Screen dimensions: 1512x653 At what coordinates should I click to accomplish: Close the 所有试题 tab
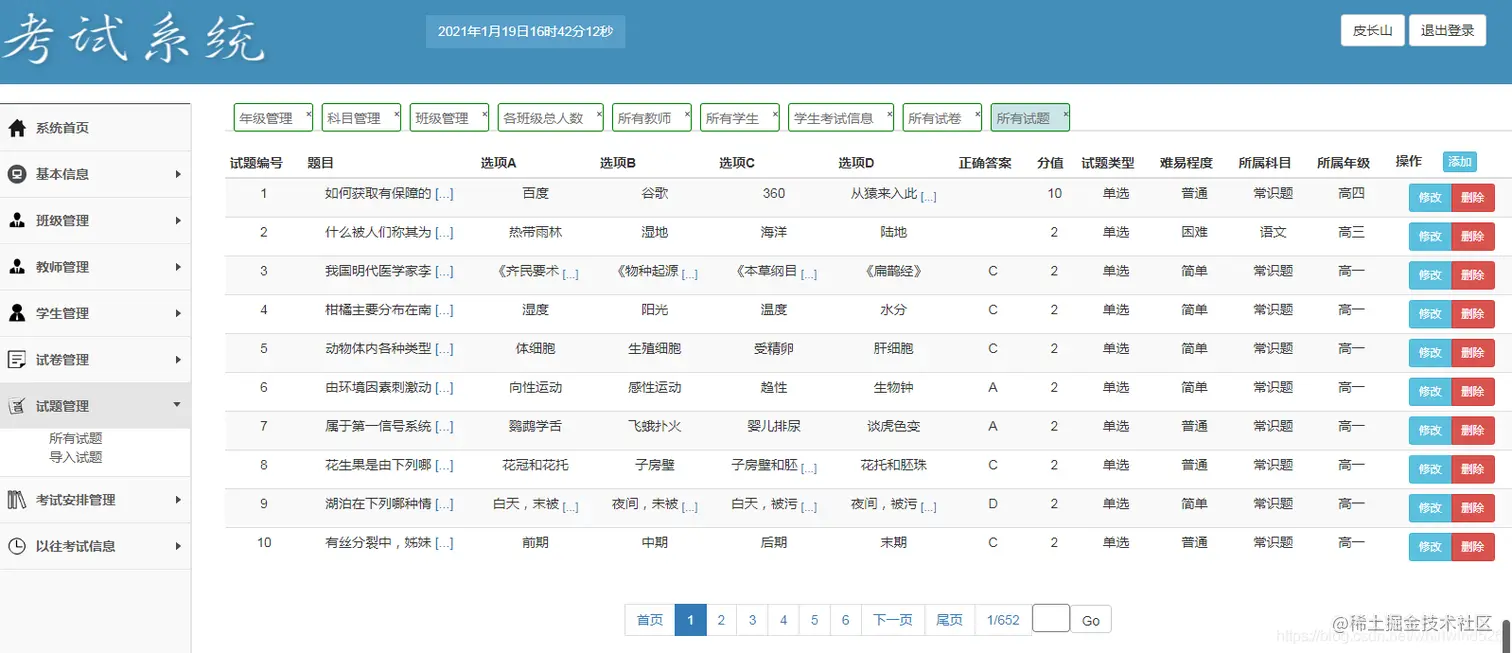coord(1065,113)
